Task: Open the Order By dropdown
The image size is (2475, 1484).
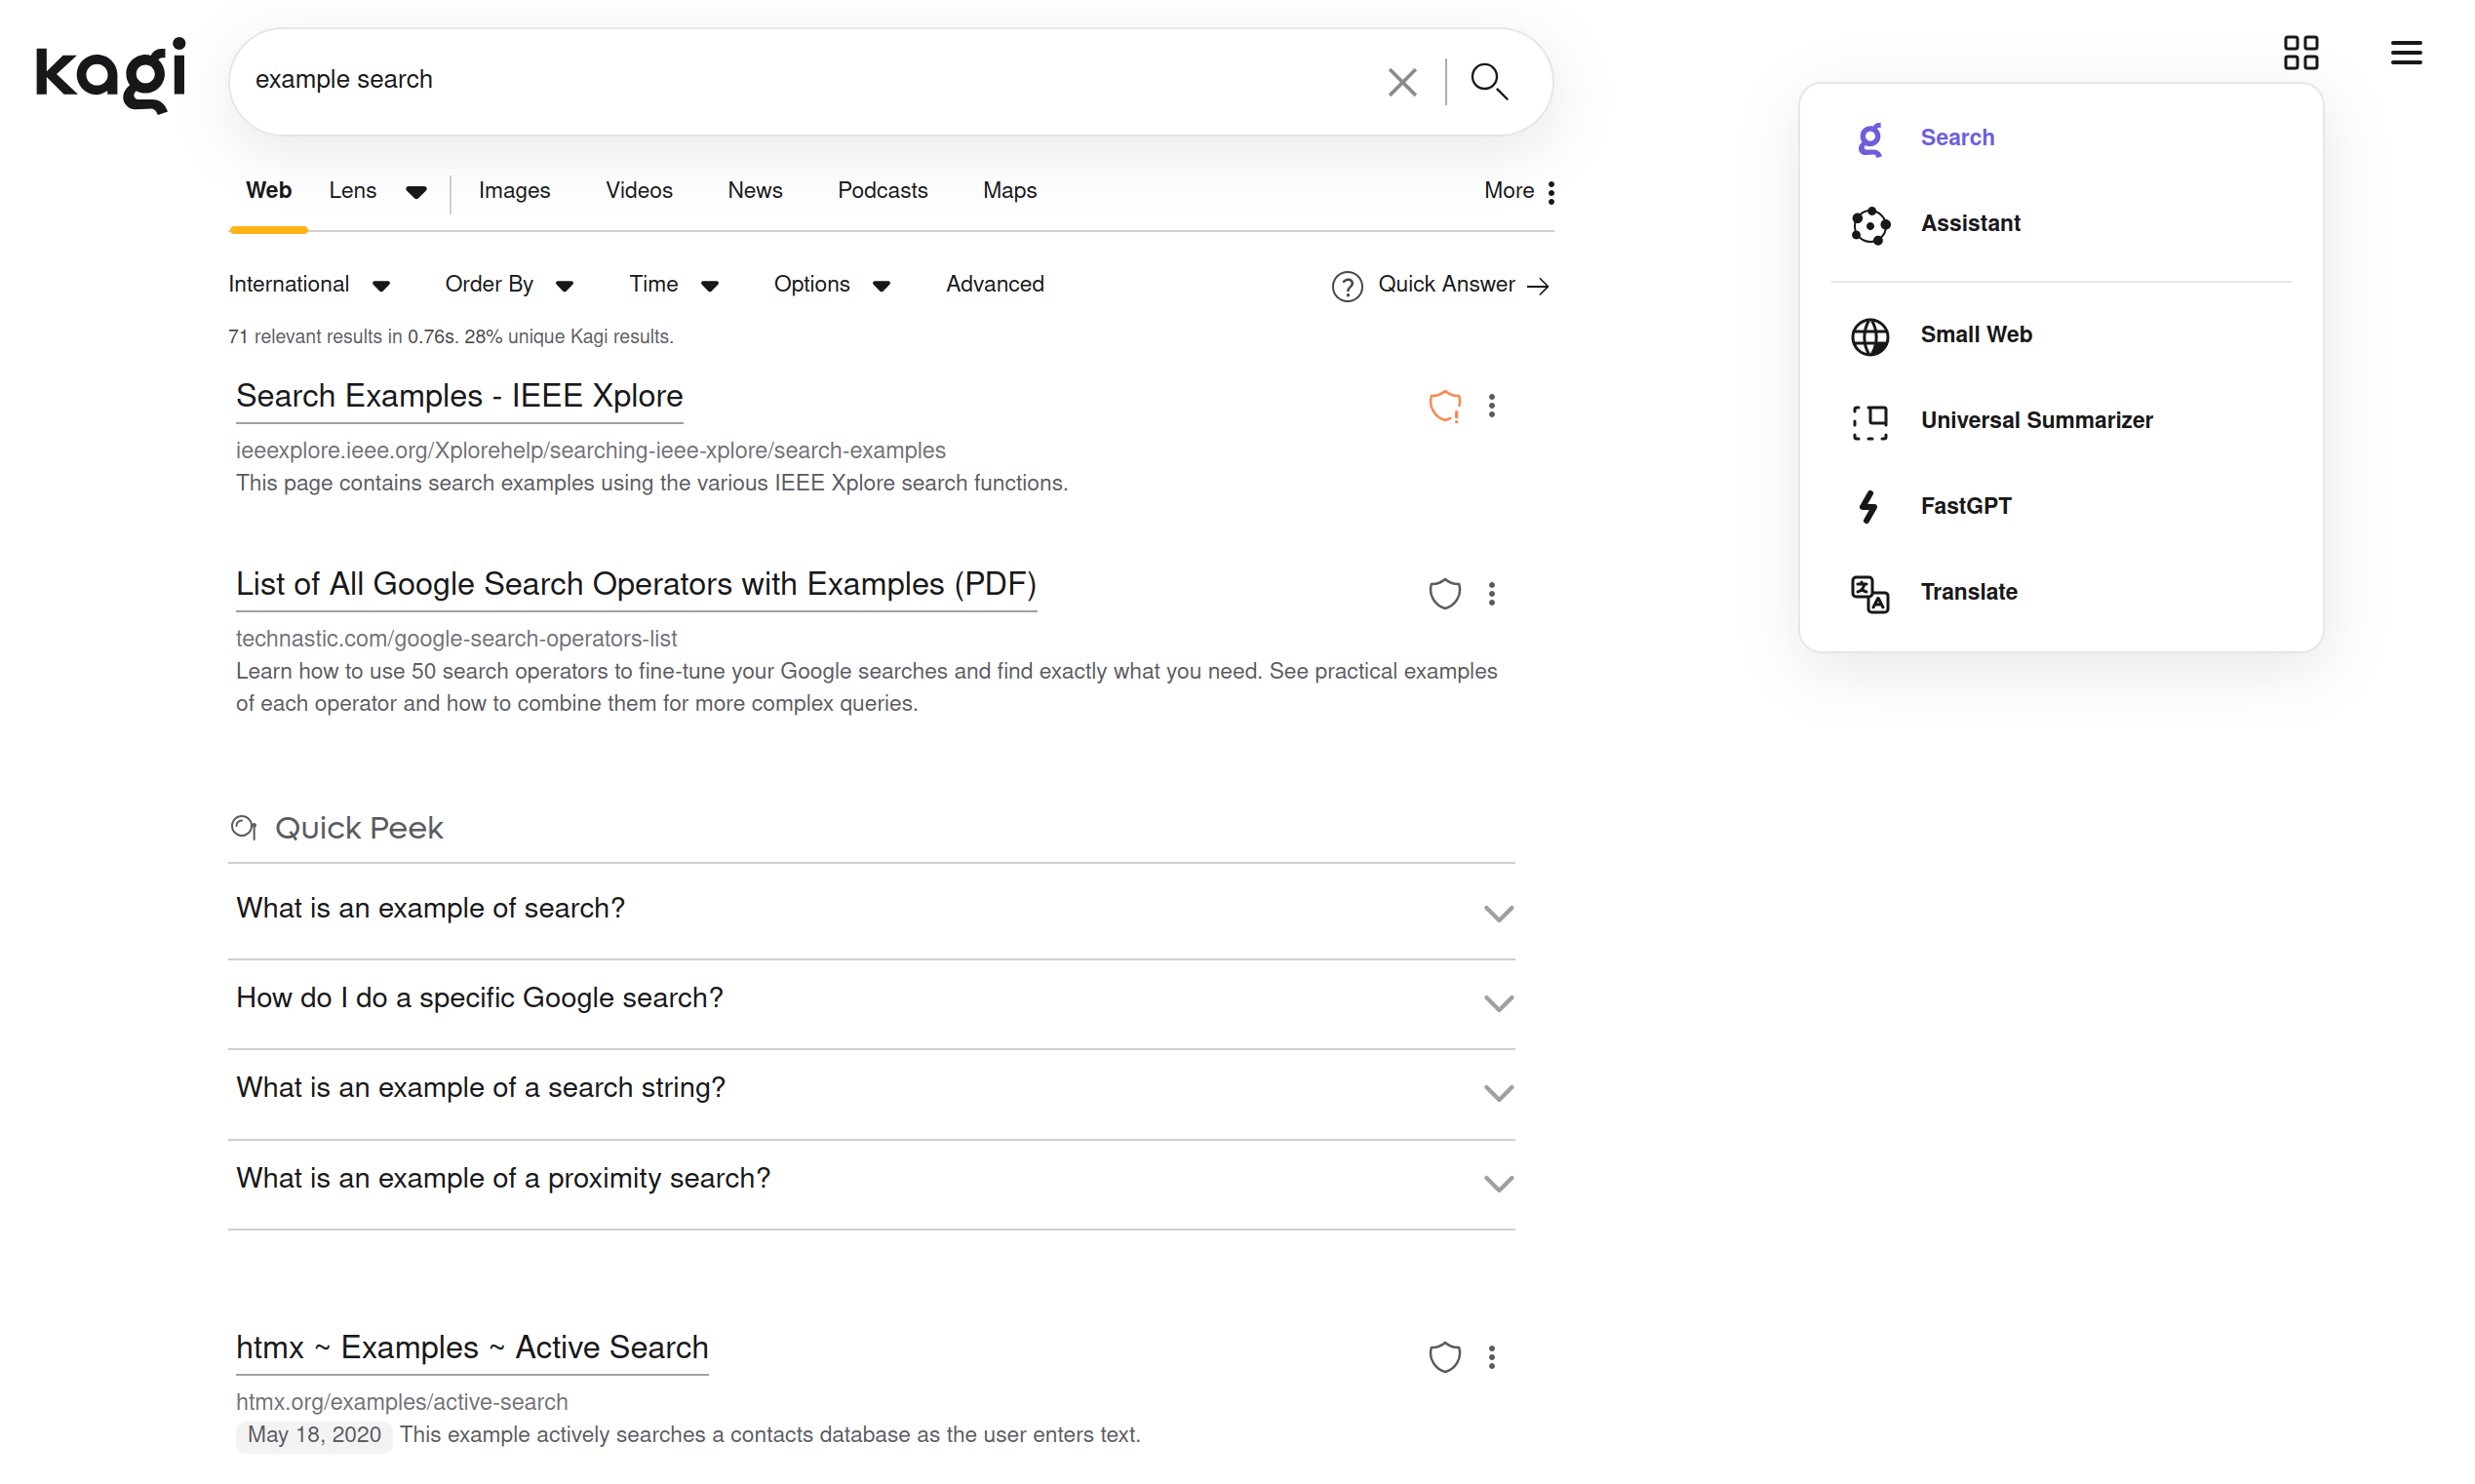Action: pyautogui.click(x=508, y=285)
